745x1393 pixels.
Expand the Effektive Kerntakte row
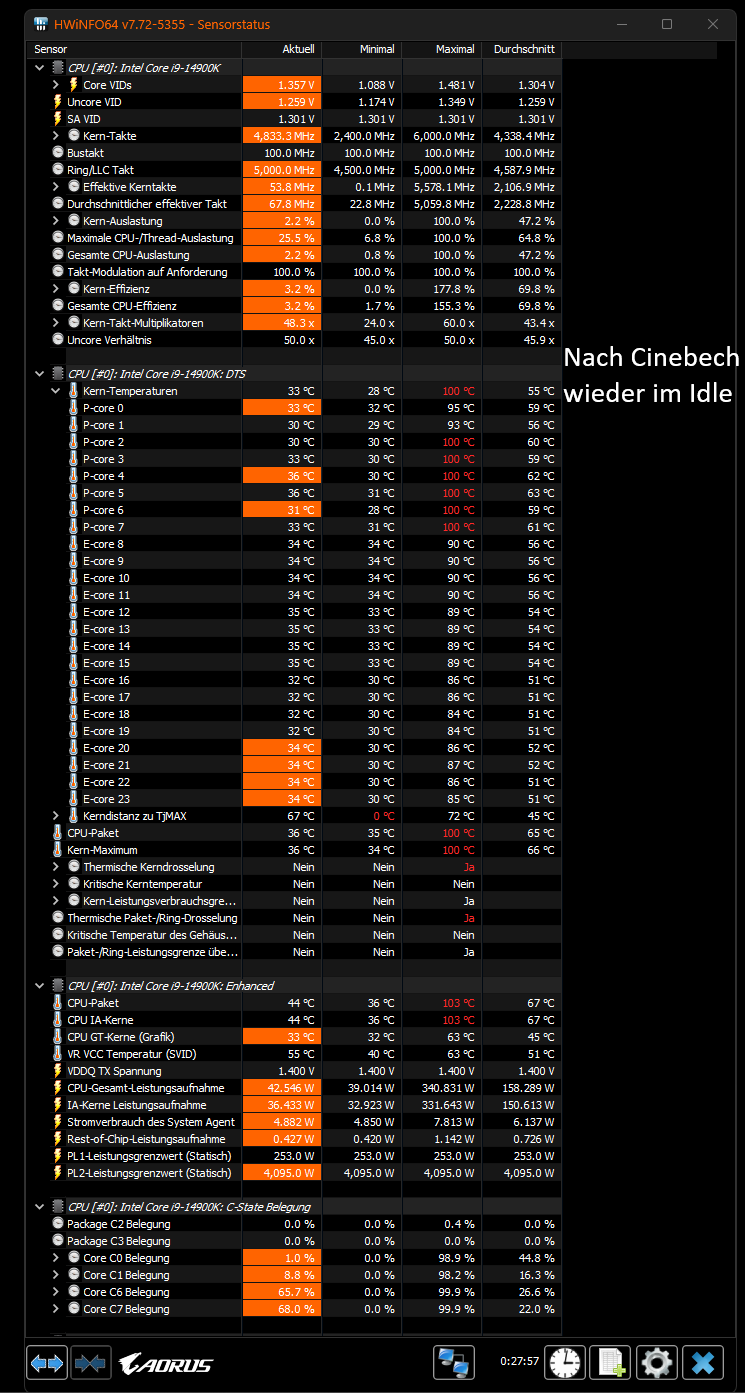pos(56,187)
